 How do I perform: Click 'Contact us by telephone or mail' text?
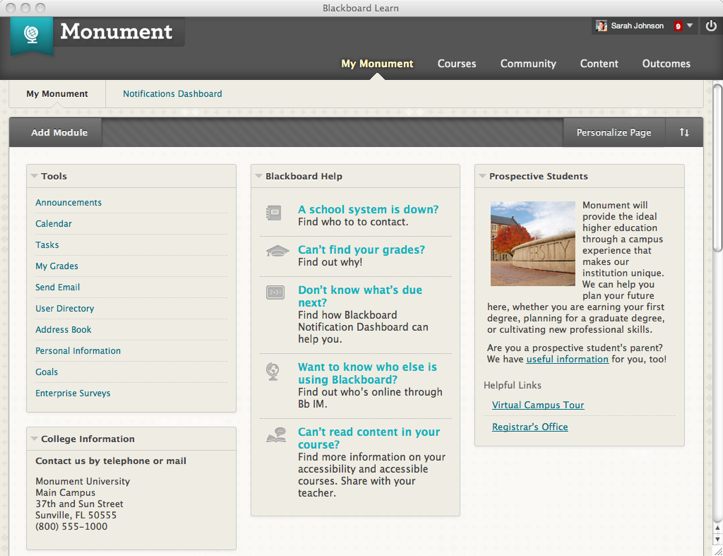coord(111,461)
